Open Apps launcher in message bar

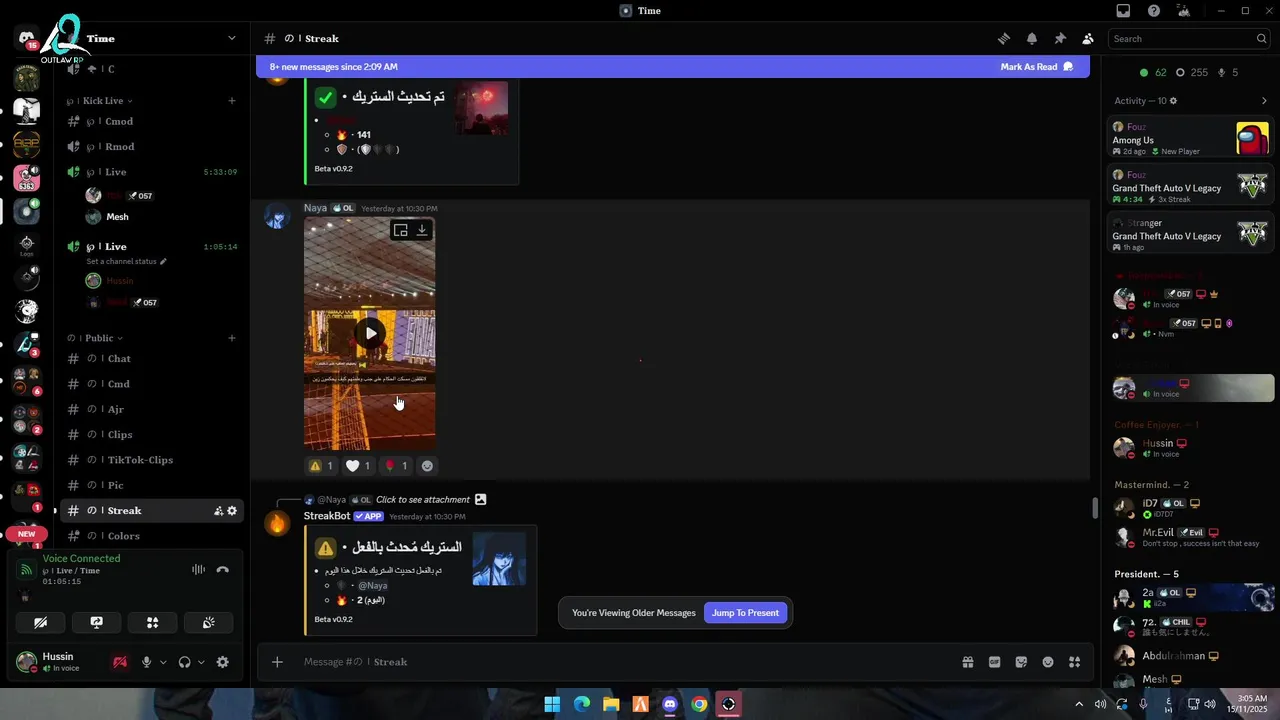tap(1075, 662)
